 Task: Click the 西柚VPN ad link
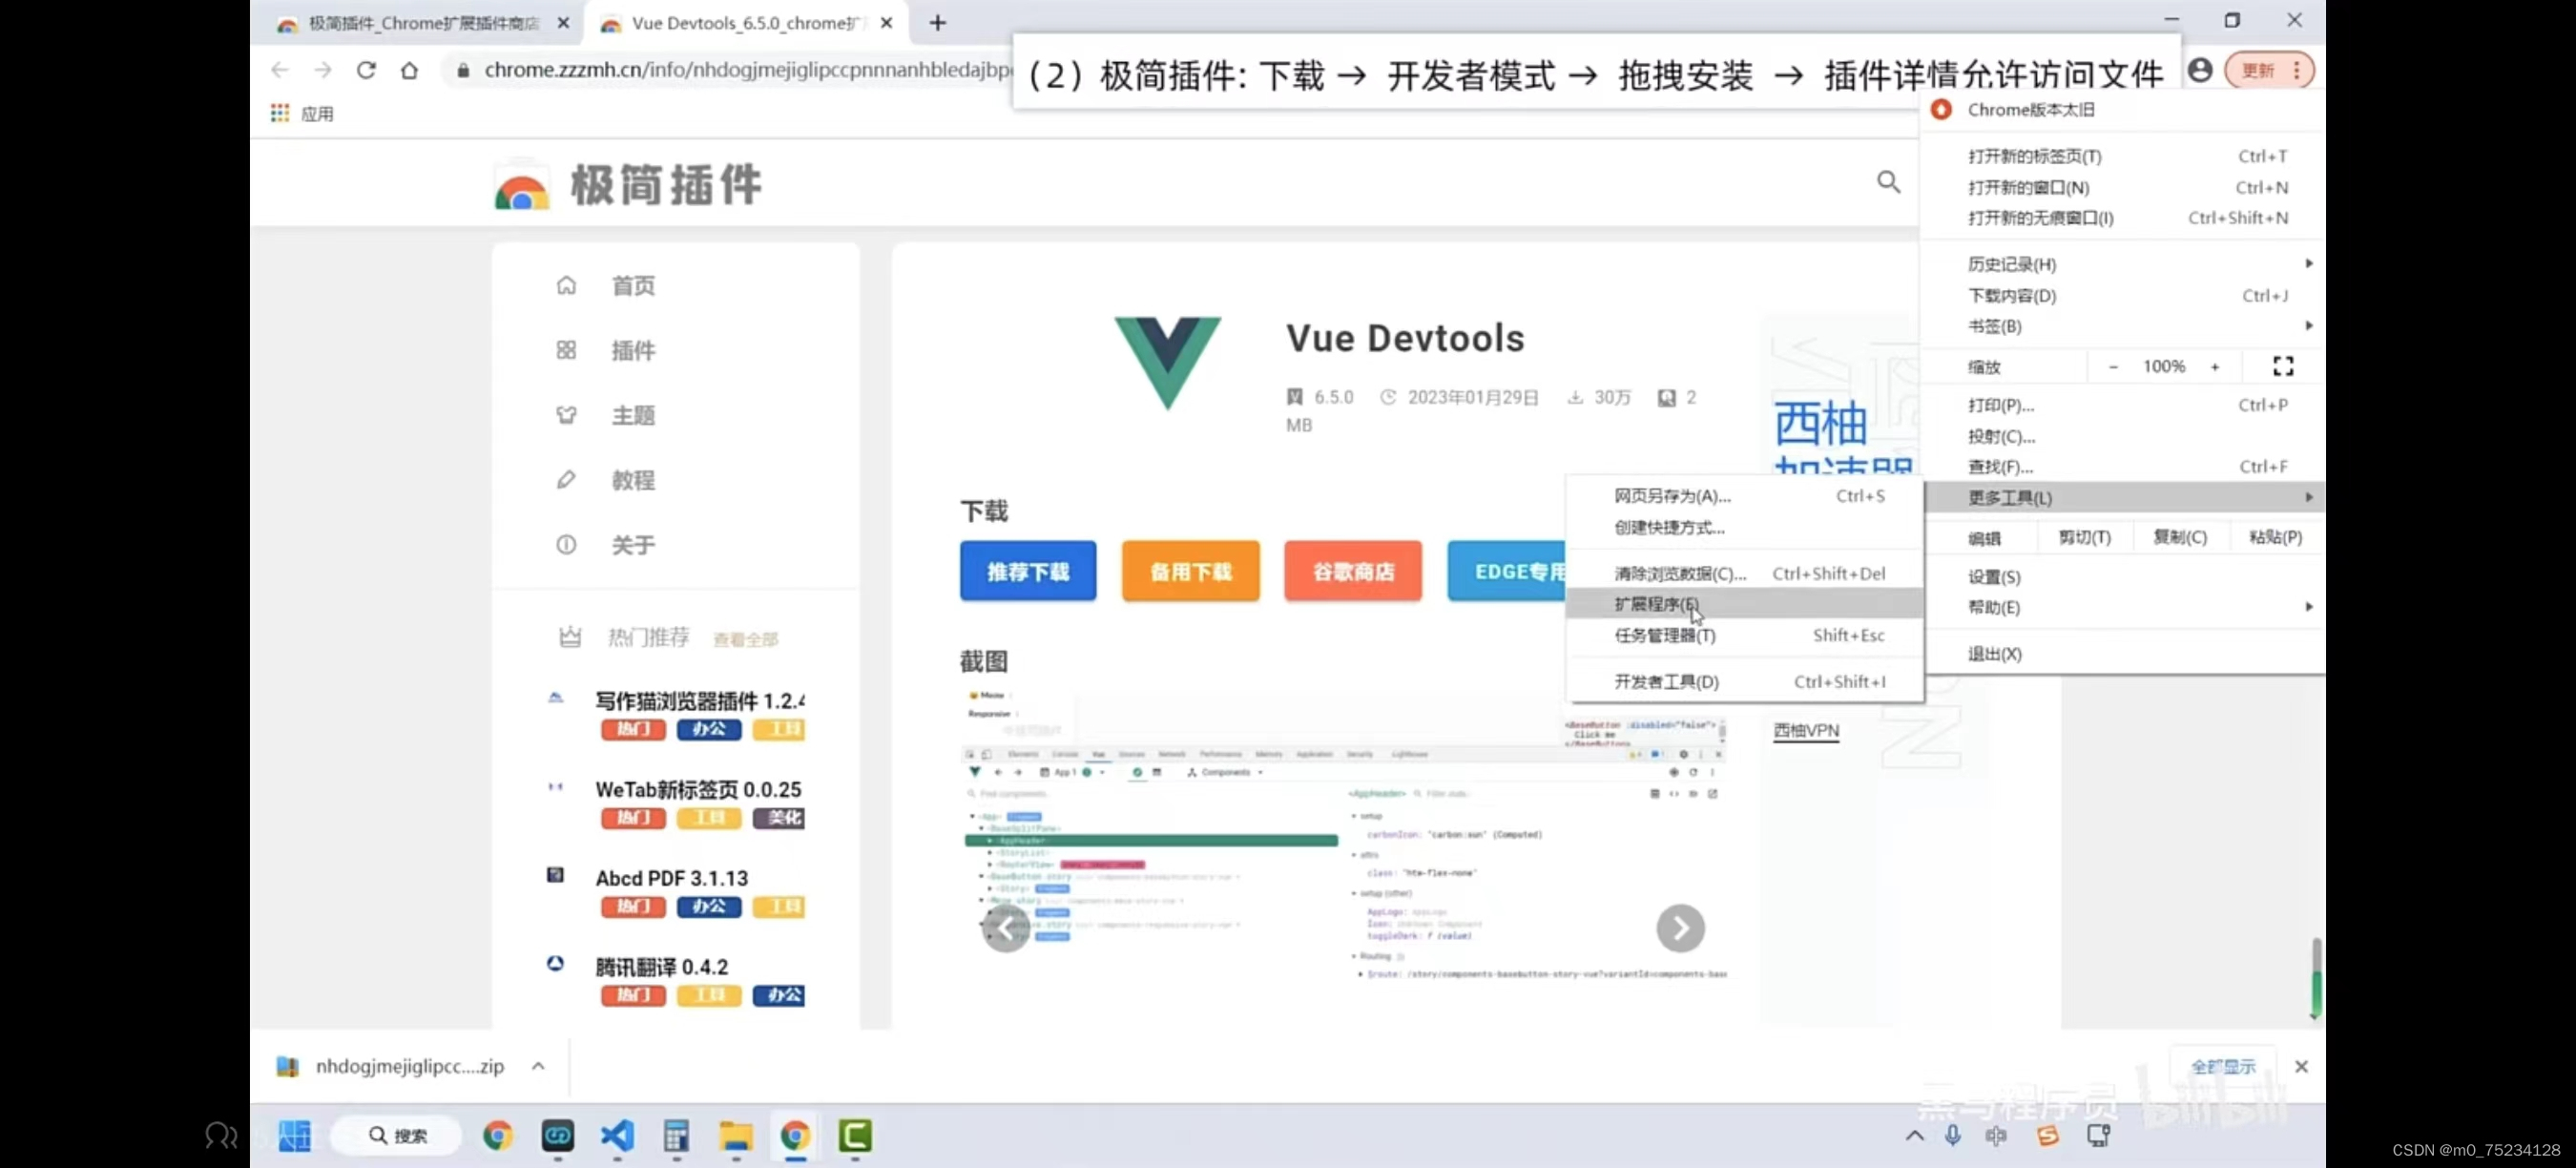pos(1806,731)
